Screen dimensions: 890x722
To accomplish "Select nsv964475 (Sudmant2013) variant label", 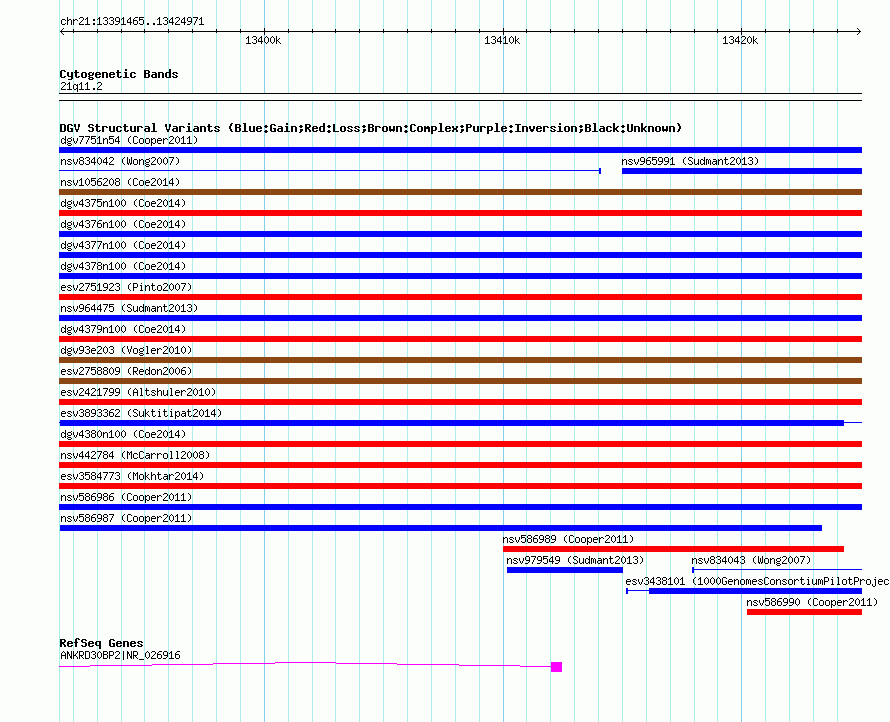I will tap(129, 308).
